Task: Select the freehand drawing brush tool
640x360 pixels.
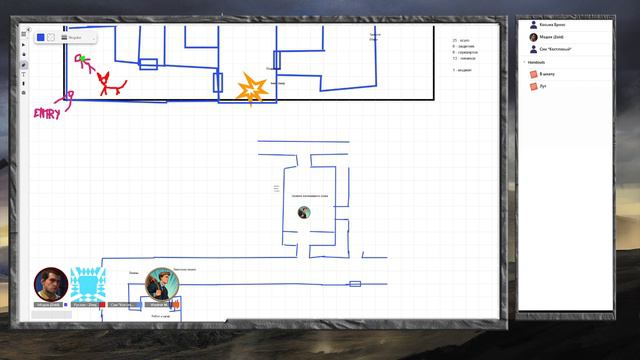Action: [23, 64]
